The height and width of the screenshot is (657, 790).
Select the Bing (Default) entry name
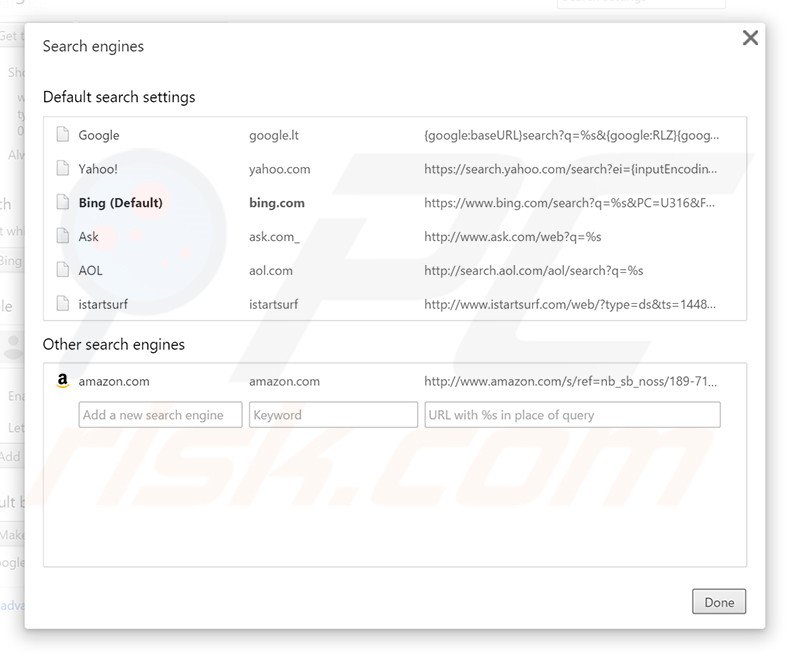click(x=120, y=203)
